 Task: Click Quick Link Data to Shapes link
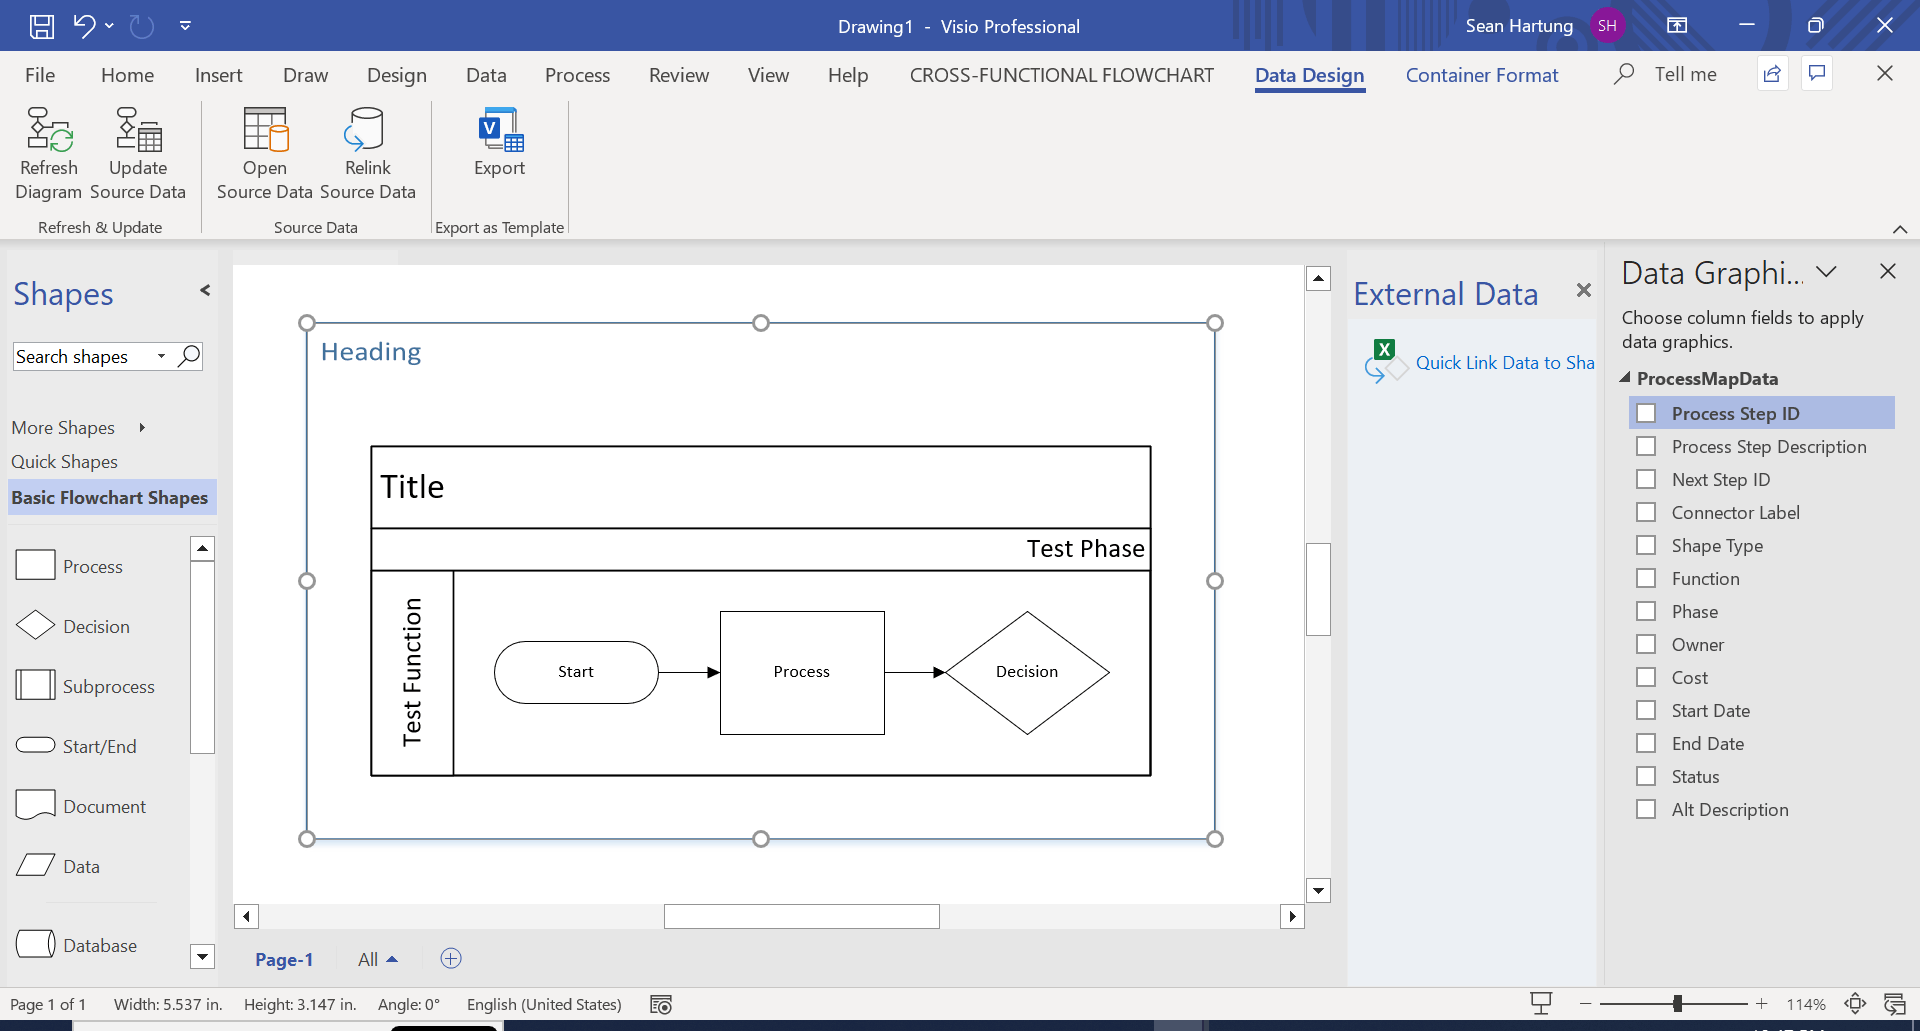coord(1505,363)
